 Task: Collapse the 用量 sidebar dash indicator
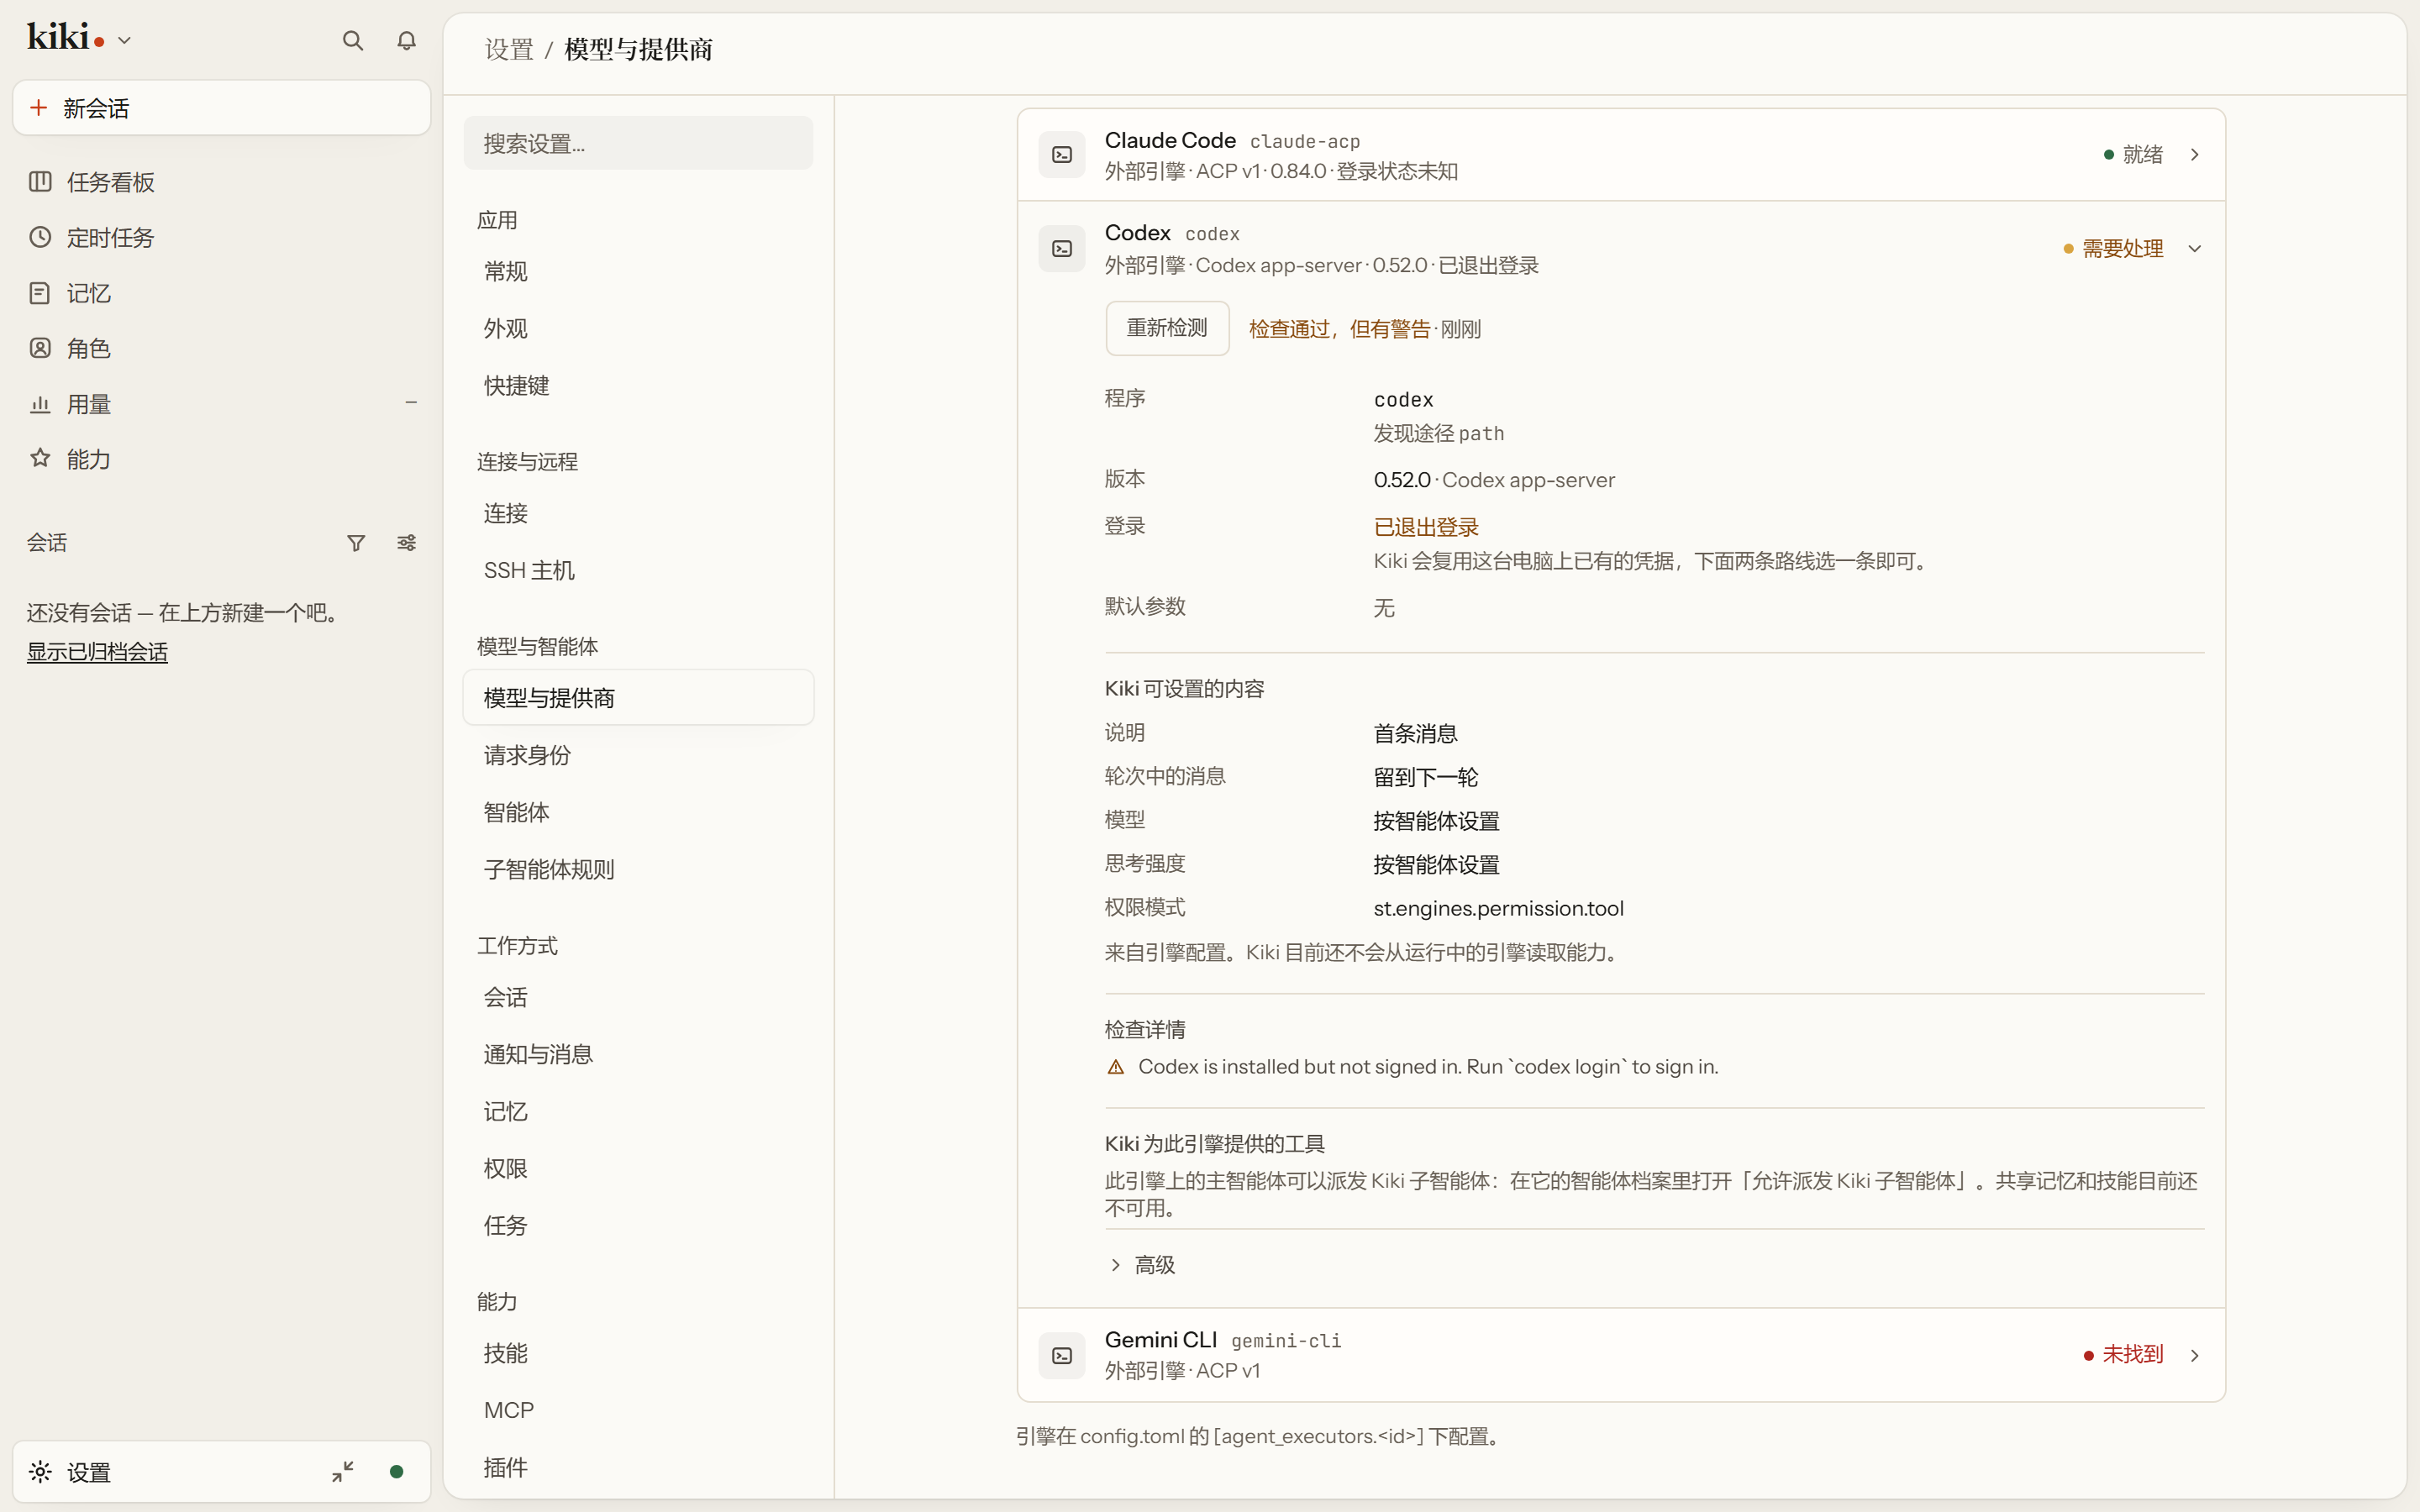pos(411,403)
